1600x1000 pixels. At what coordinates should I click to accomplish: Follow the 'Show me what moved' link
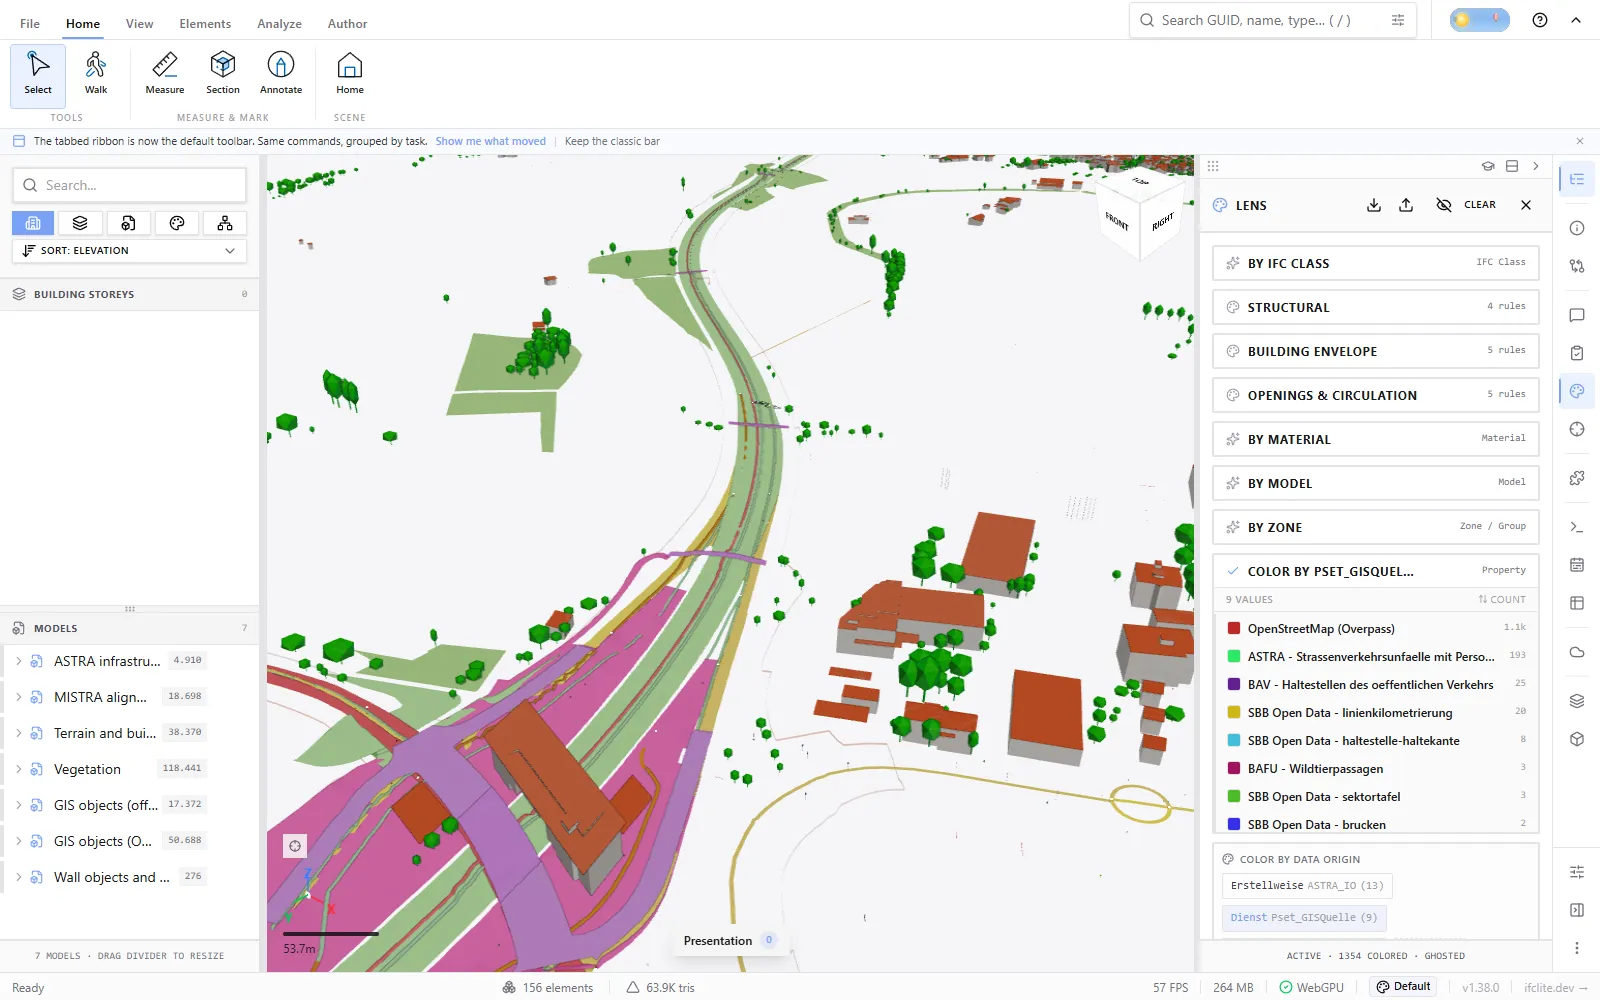point(490,141)
